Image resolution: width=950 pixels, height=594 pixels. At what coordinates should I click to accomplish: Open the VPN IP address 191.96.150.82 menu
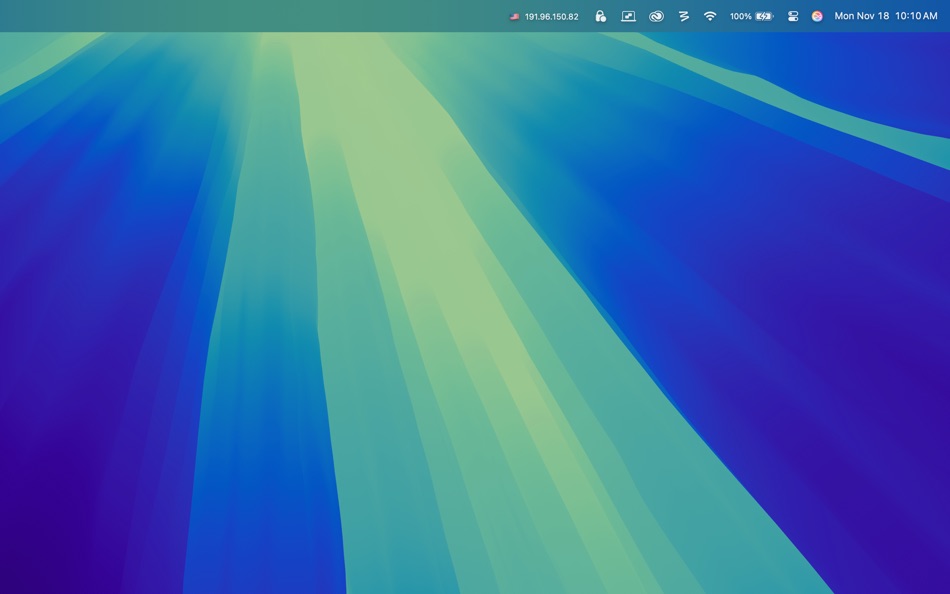[x=544, y=16]
